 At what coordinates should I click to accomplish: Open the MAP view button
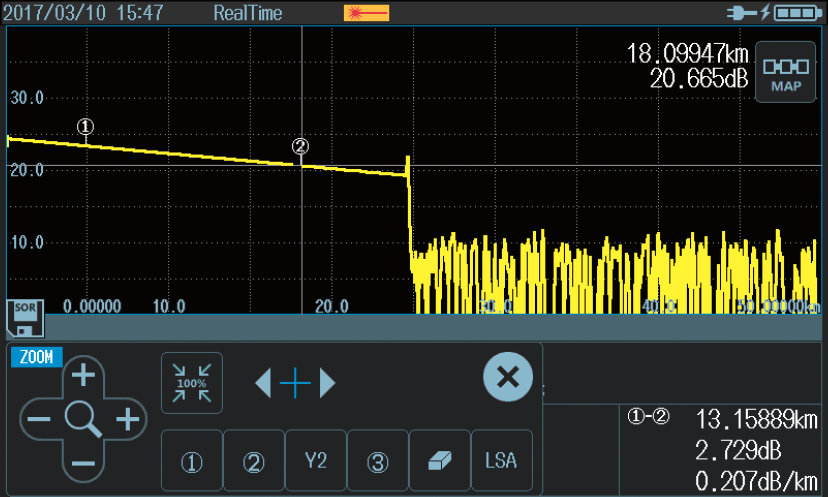(x=785, y=73)
